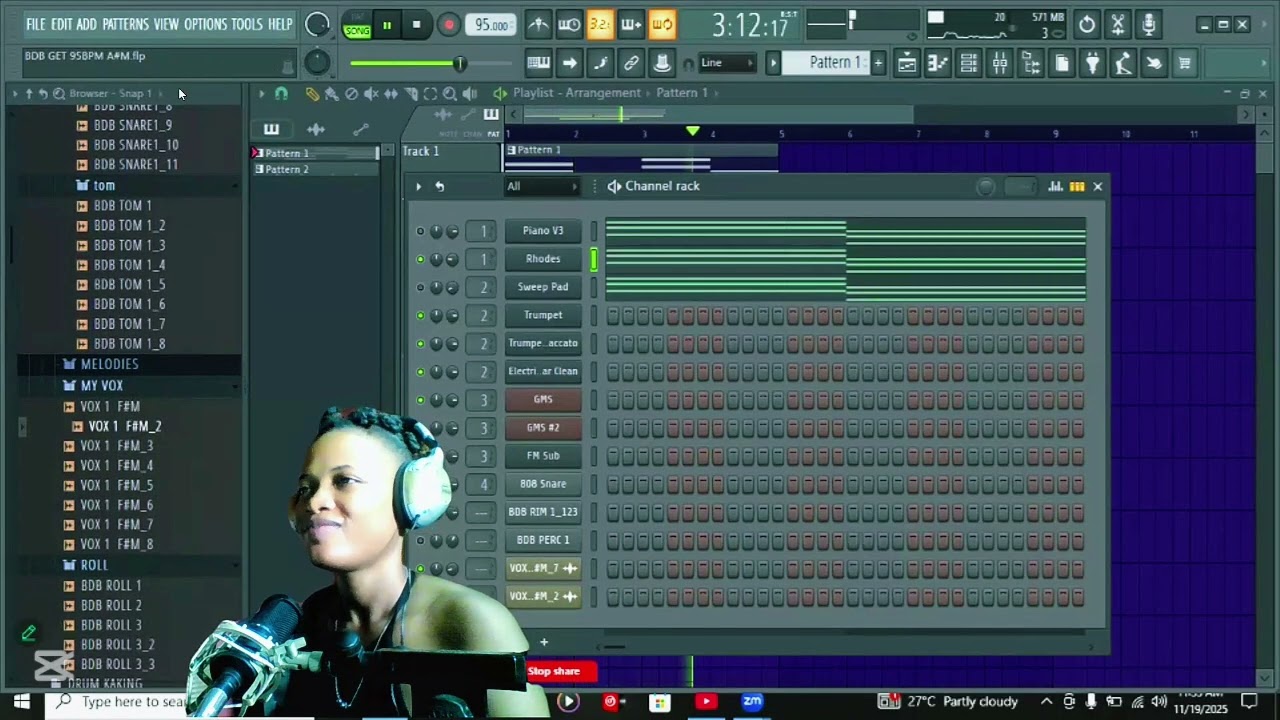Toggle the blend recording overdub icon
Screen dimensions: 1280x720
pyautogui.click(x=631, y=25)
